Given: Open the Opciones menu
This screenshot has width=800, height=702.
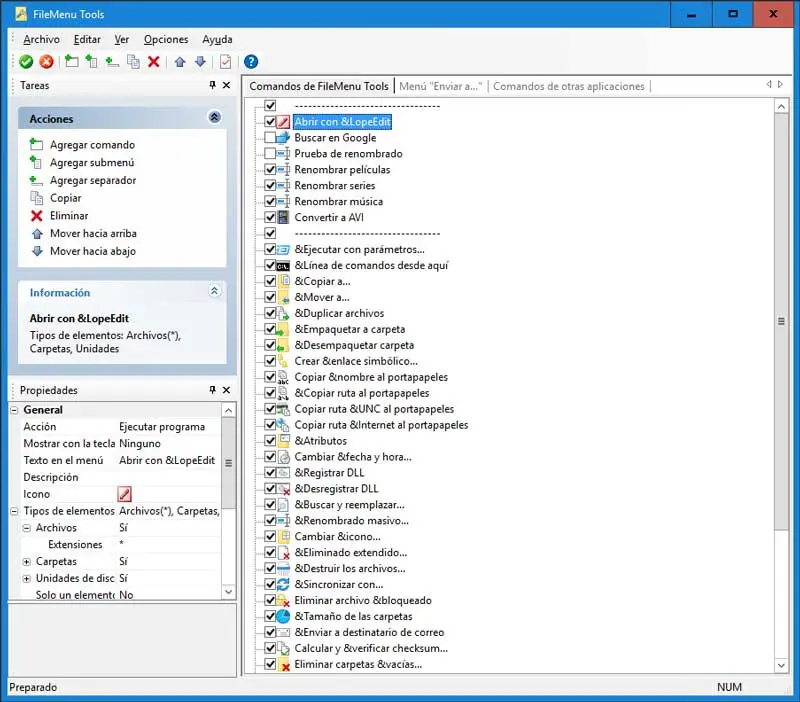Looking at the screenshot, I should point(166,39).
